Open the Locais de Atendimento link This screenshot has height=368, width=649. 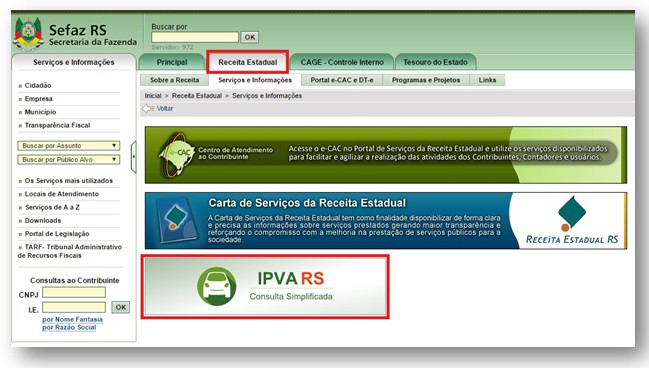click(x=62, y=194)
